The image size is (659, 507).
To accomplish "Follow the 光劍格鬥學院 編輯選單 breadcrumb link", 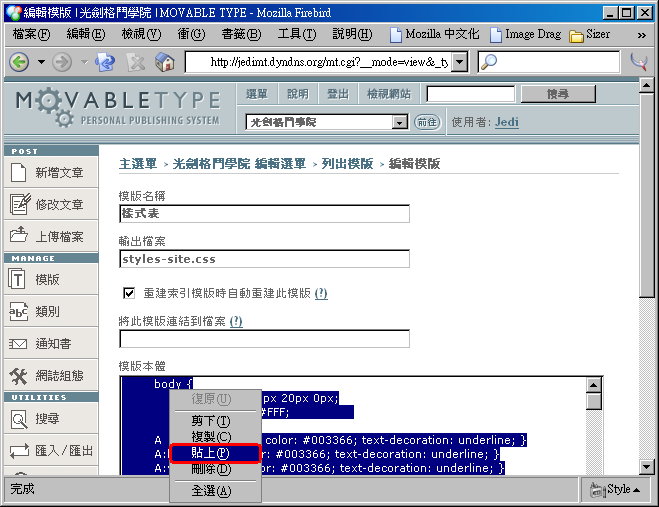I will tap(239, 164).
